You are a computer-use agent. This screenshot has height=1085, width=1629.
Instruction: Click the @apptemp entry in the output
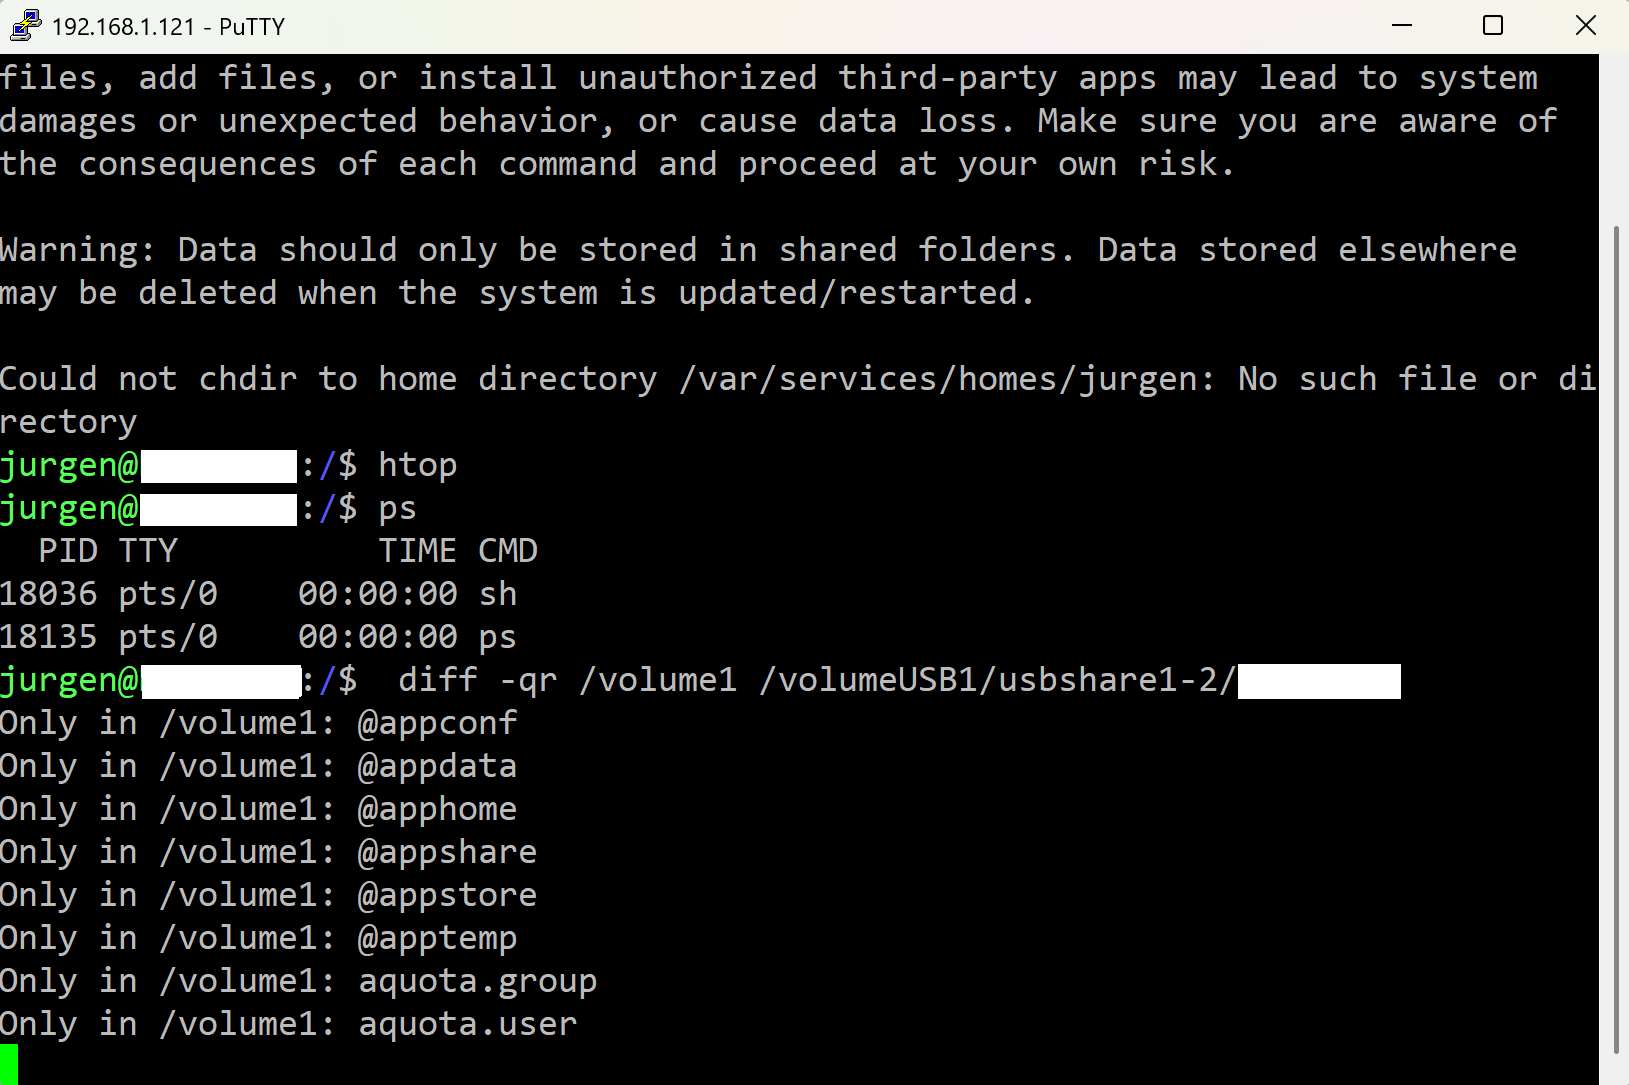coord(437,939)
